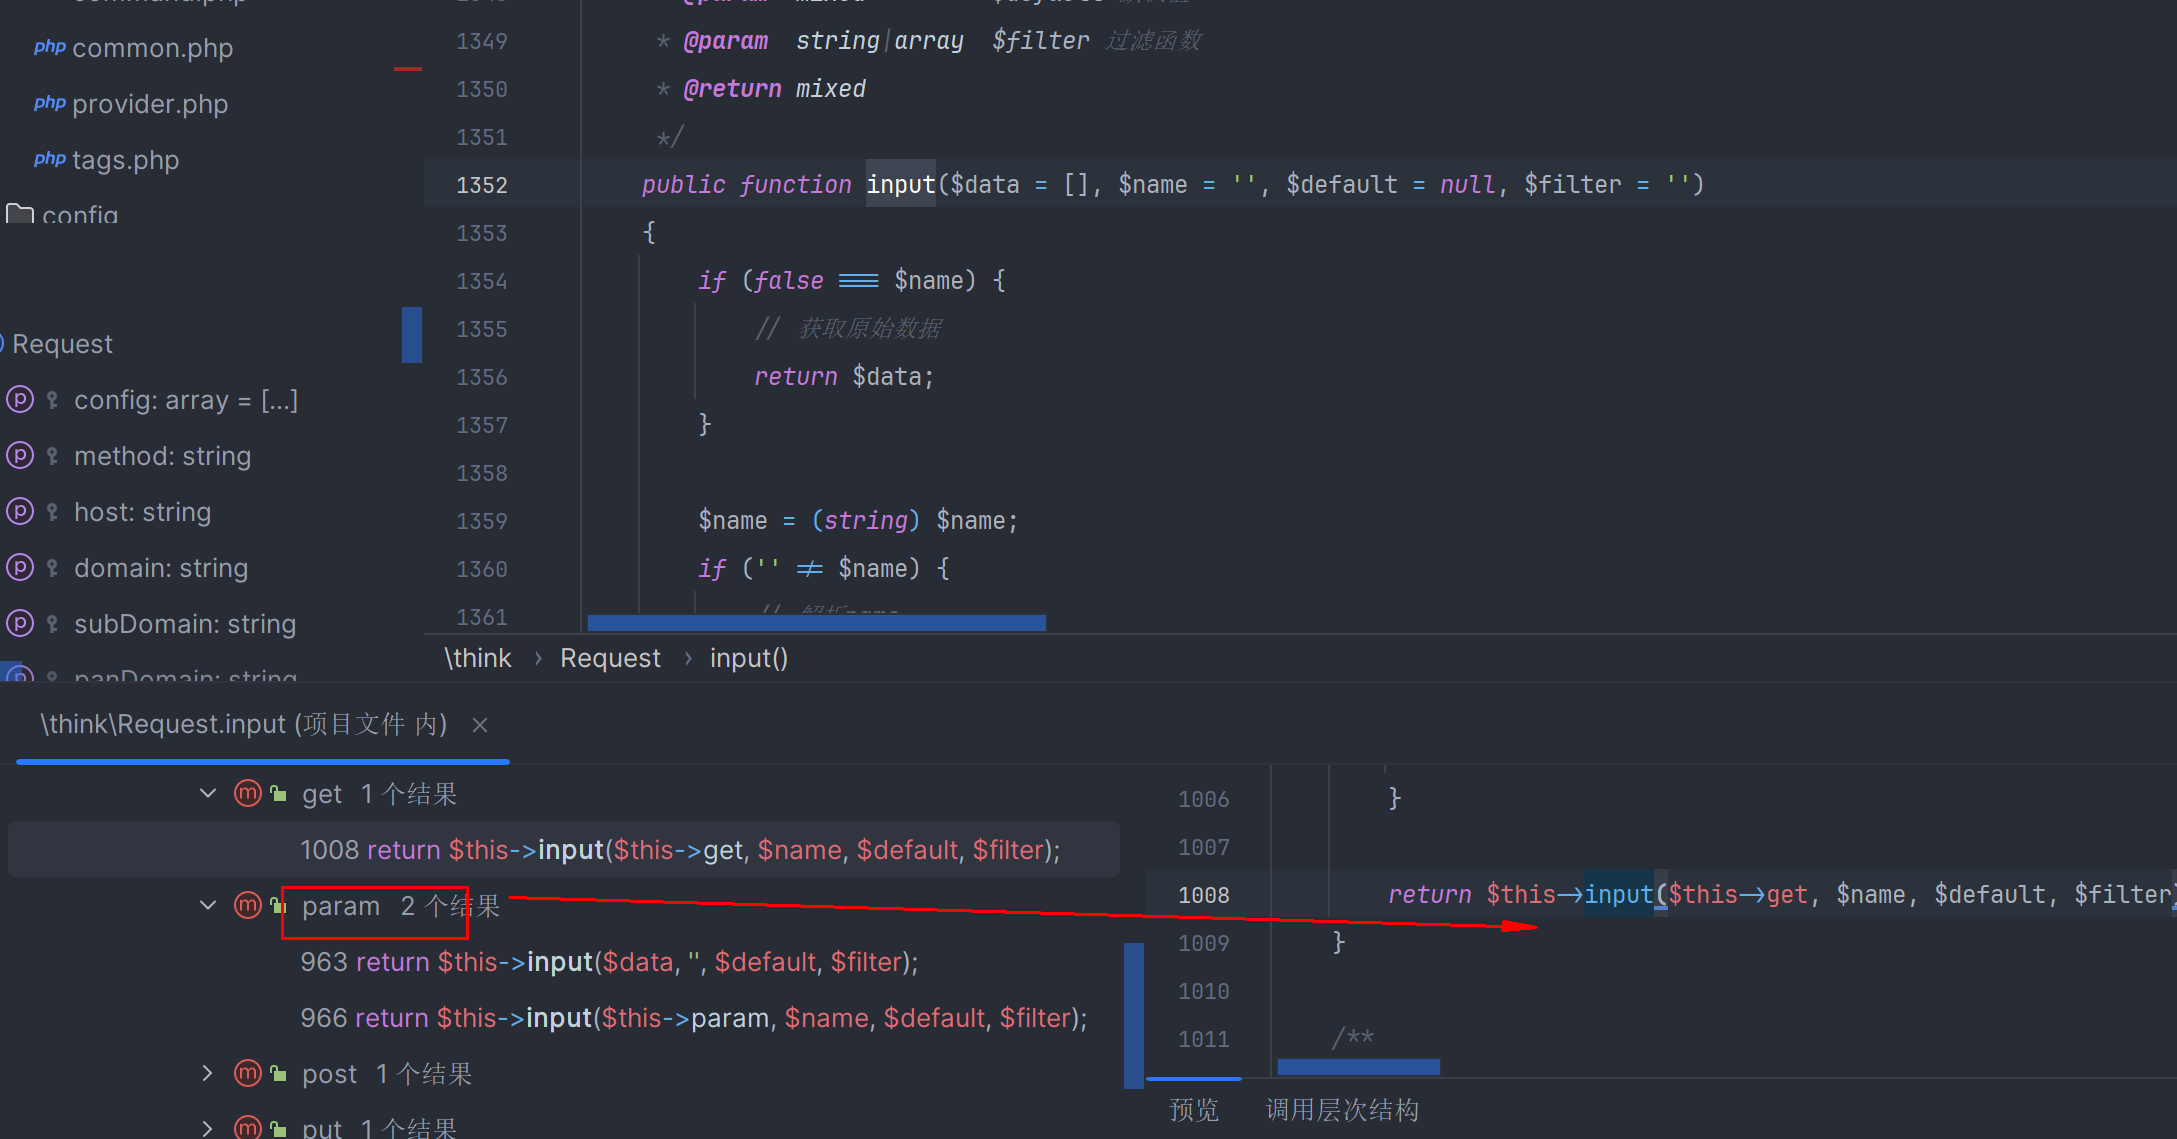The width and height of the screenshot is (2177, 1139).
Task: Open common.php file in project tree
Action: 152,48
